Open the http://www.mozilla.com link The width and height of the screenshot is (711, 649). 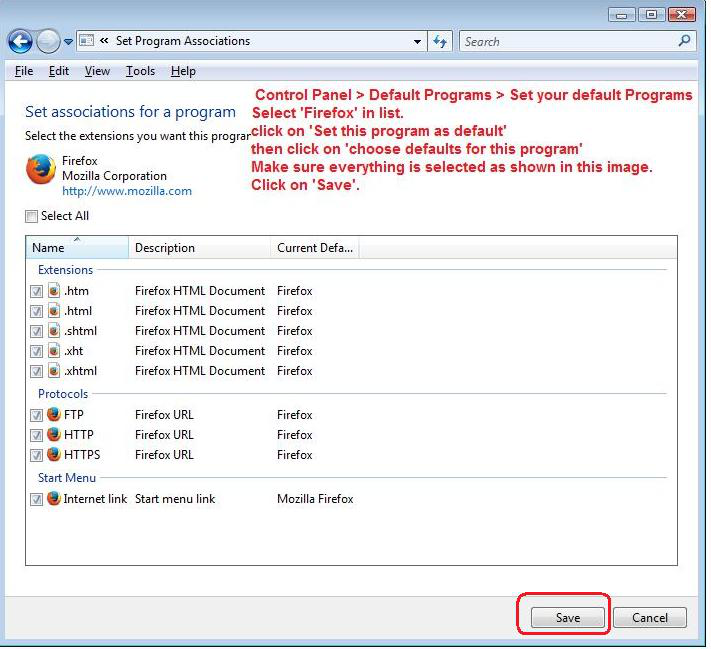pos(127,191)
